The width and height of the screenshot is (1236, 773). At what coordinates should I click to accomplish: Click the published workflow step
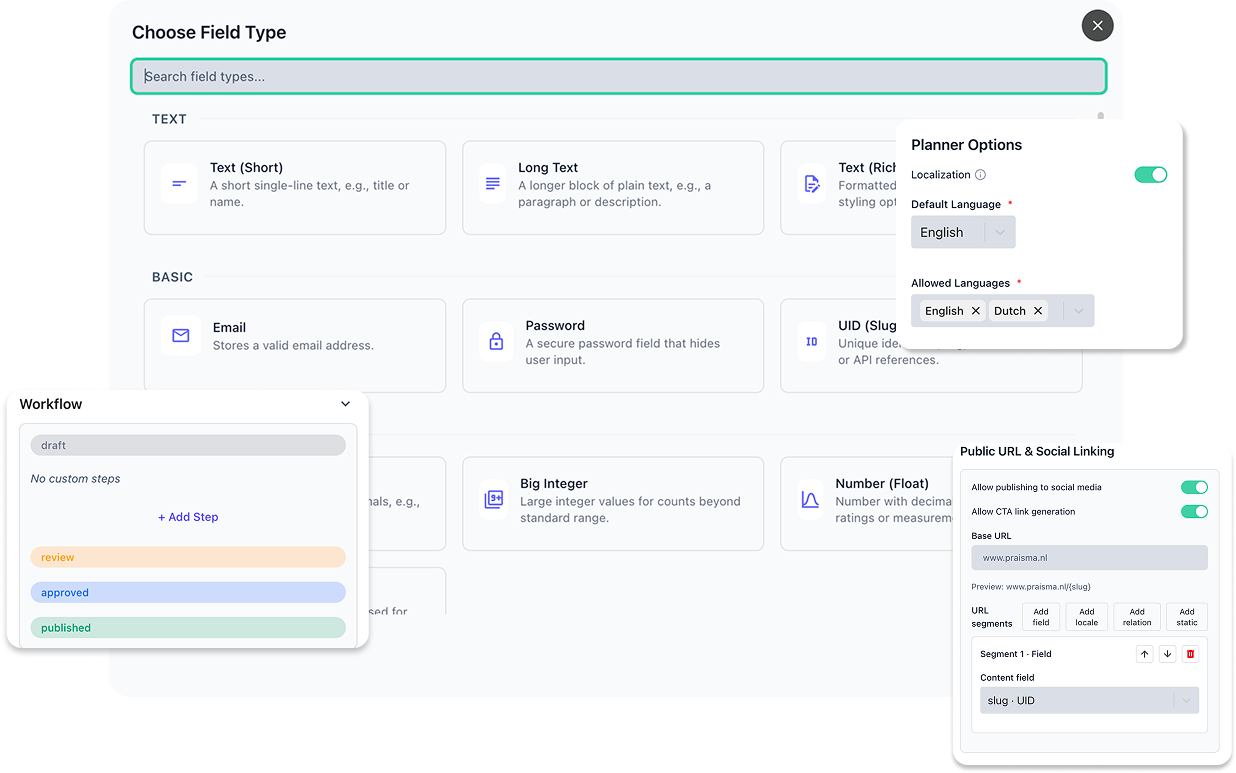(187, 627)
